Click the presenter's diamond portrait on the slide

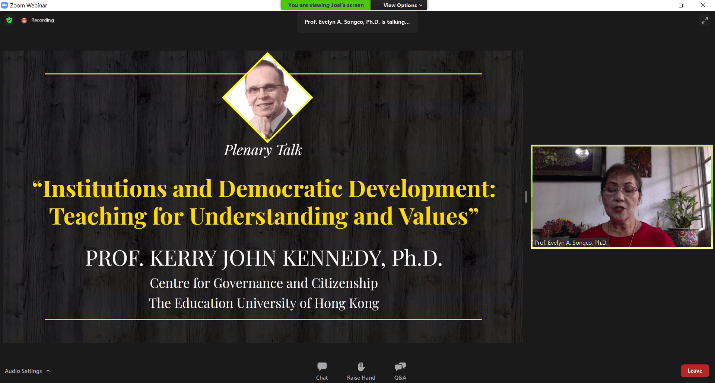pyautogui.click(x=267, y=97)
